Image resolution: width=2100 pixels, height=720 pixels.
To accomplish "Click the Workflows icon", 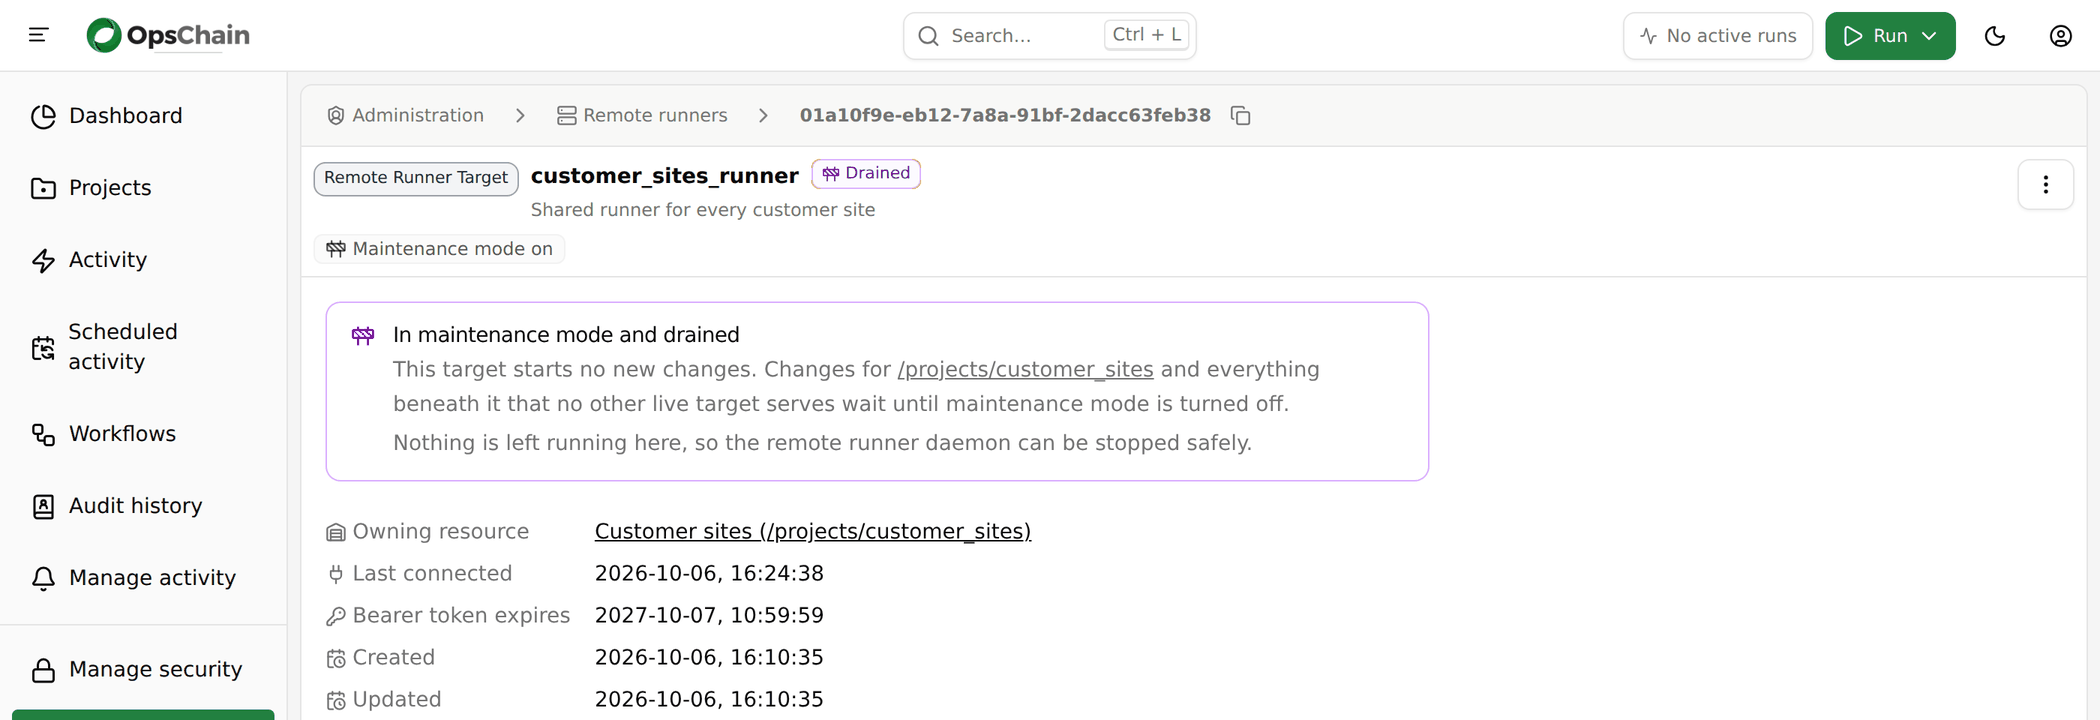I will tap(43, 435).
